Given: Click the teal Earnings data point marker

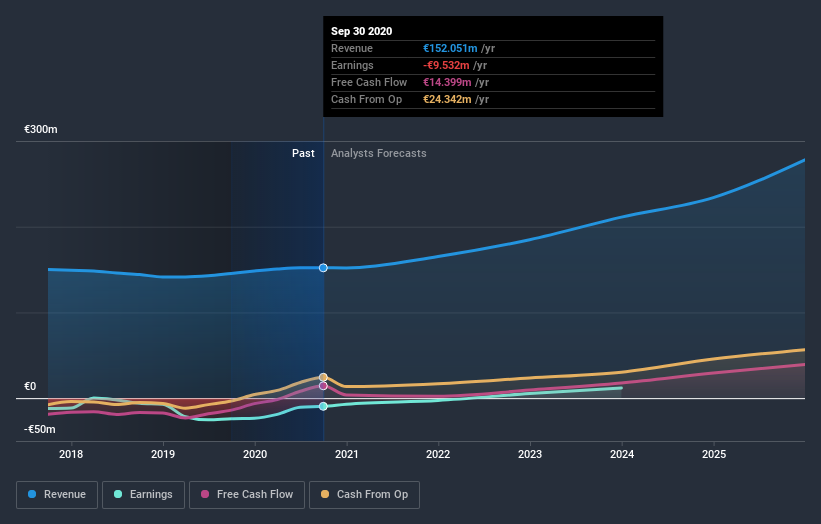Looking at the screenshot, I should (x=323, y=406).
